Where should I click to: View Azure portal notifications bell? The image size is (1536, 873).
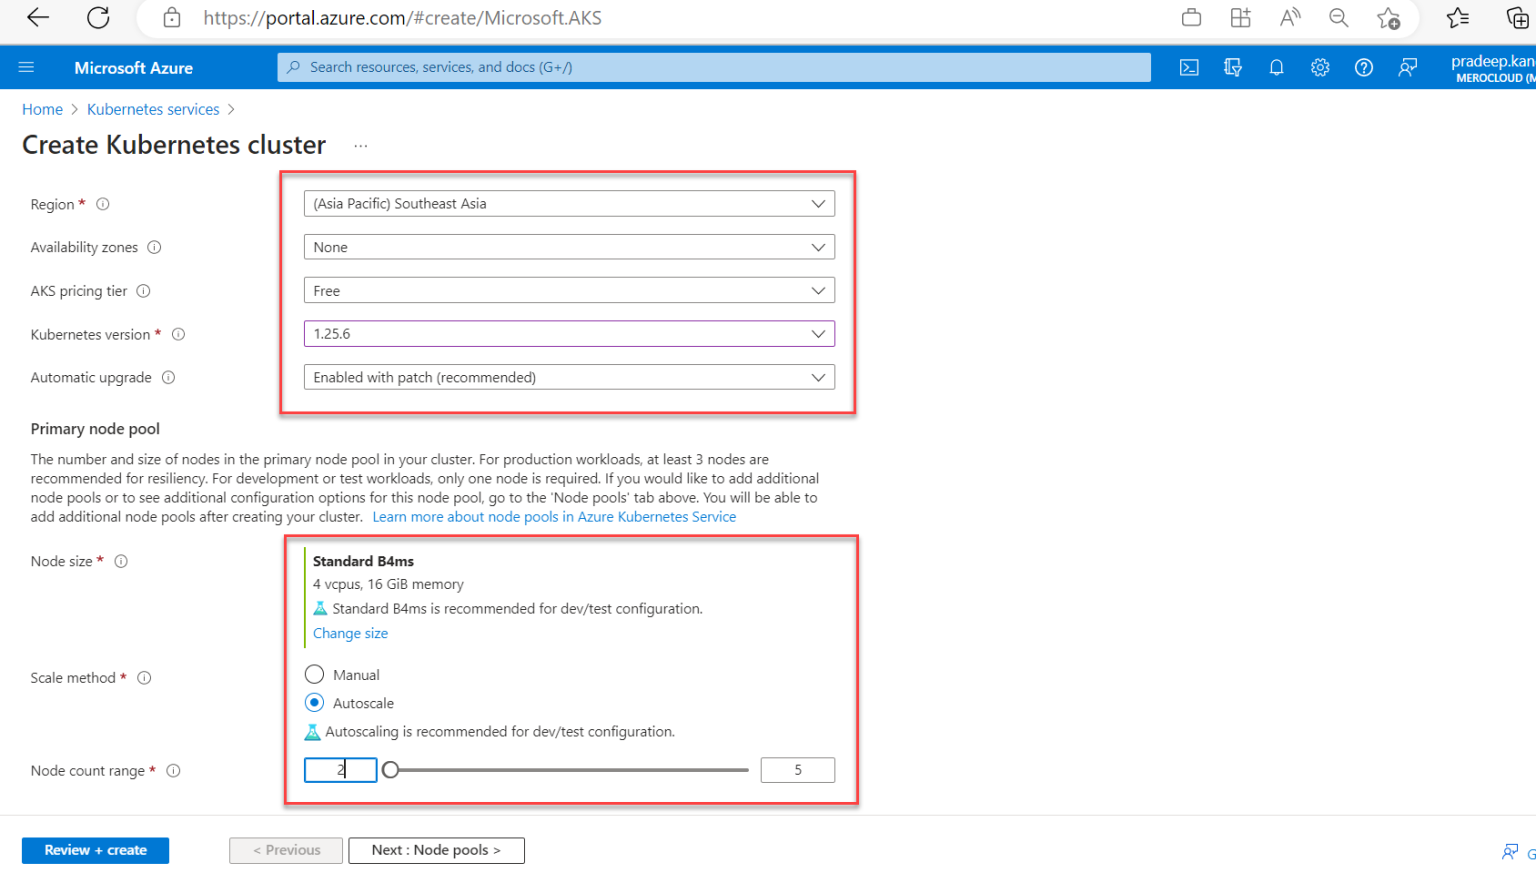coord(1276,67)
